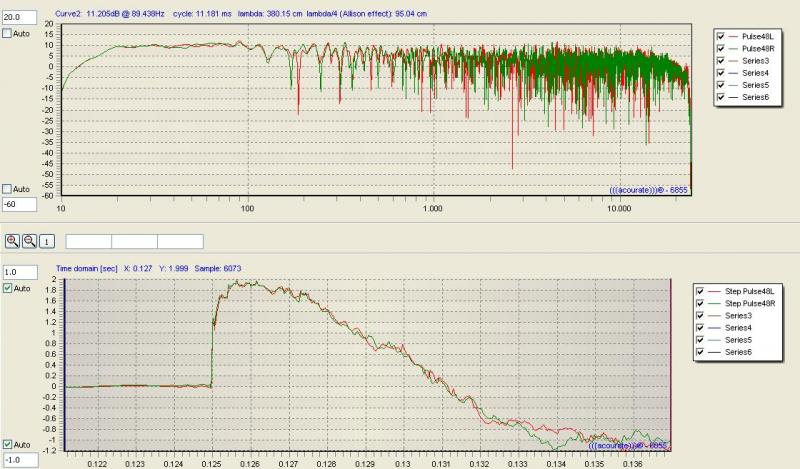800x469 pixels.
Task: Uncheck the Pulse48R curve checkbox
Action: point(720,48)
